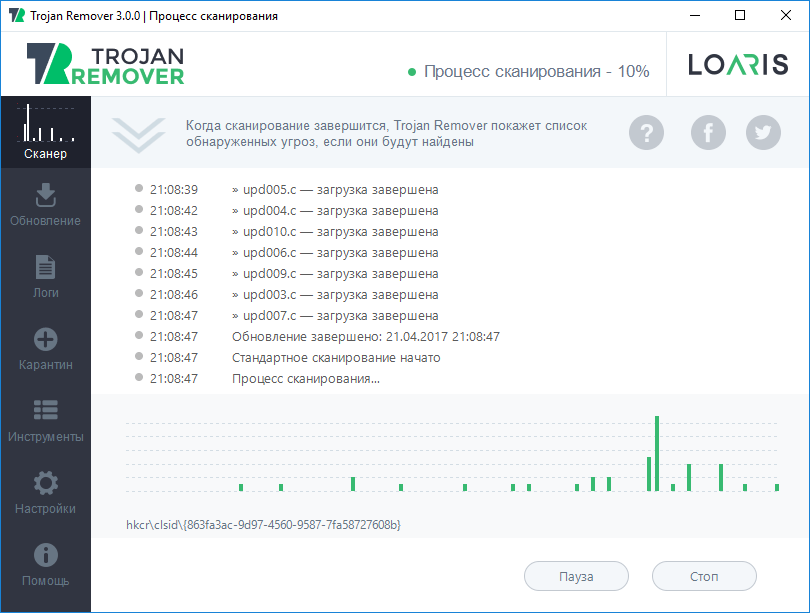The image size is (810, 613).
Task: Click the double chevron arrow icon
Action: click(x=138, y=135)
